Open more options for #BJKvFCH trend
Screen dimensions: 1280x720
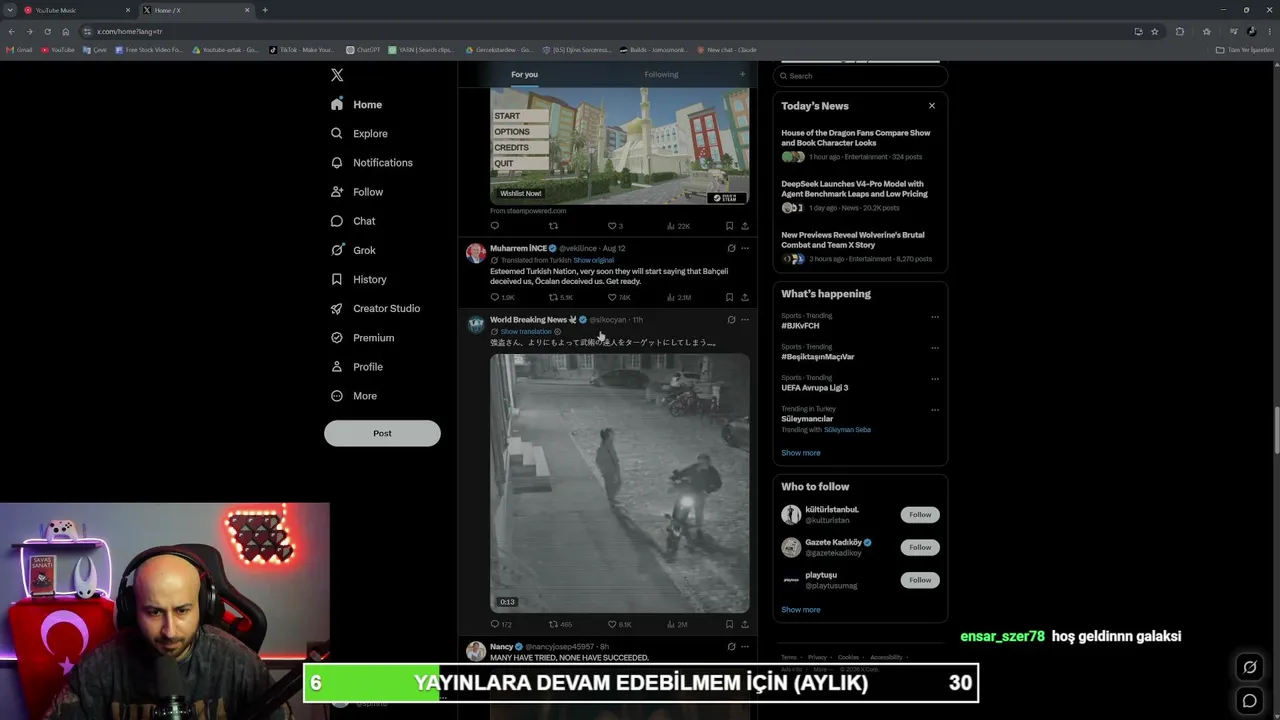(935, 317)
